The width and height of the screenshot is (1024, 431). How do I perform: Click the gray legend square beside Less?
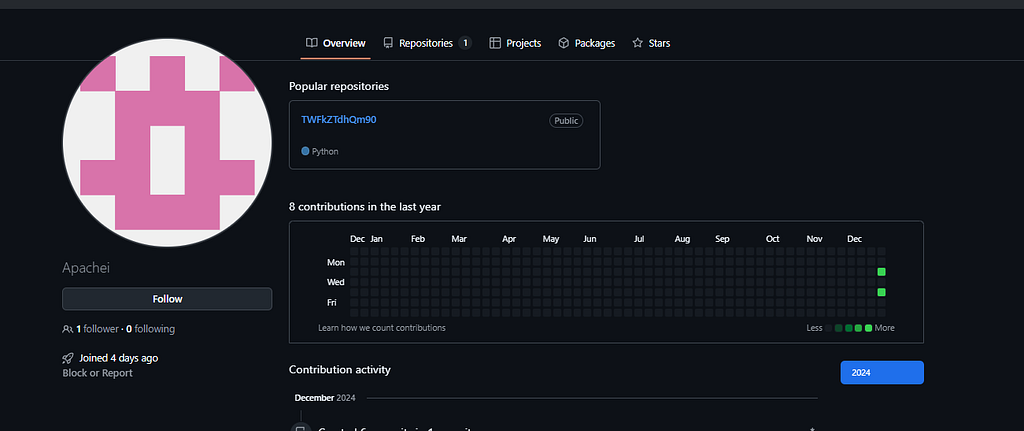tap(829, 328)
